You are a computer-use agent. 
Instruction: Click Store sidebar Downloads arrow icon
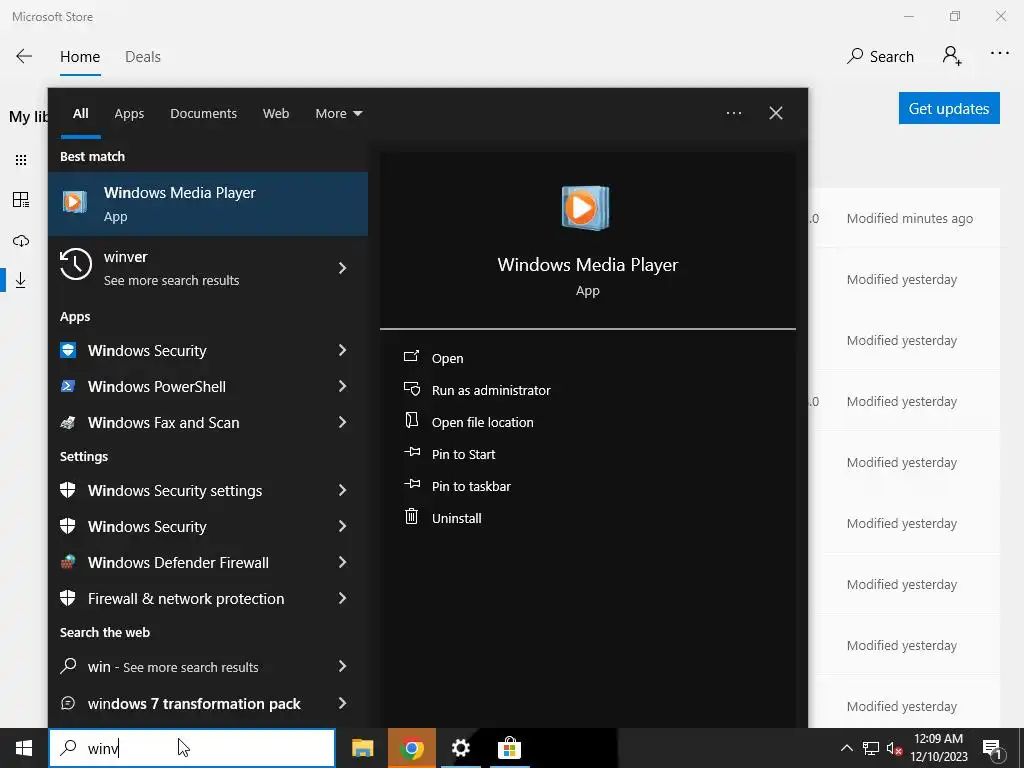(21, 280)
